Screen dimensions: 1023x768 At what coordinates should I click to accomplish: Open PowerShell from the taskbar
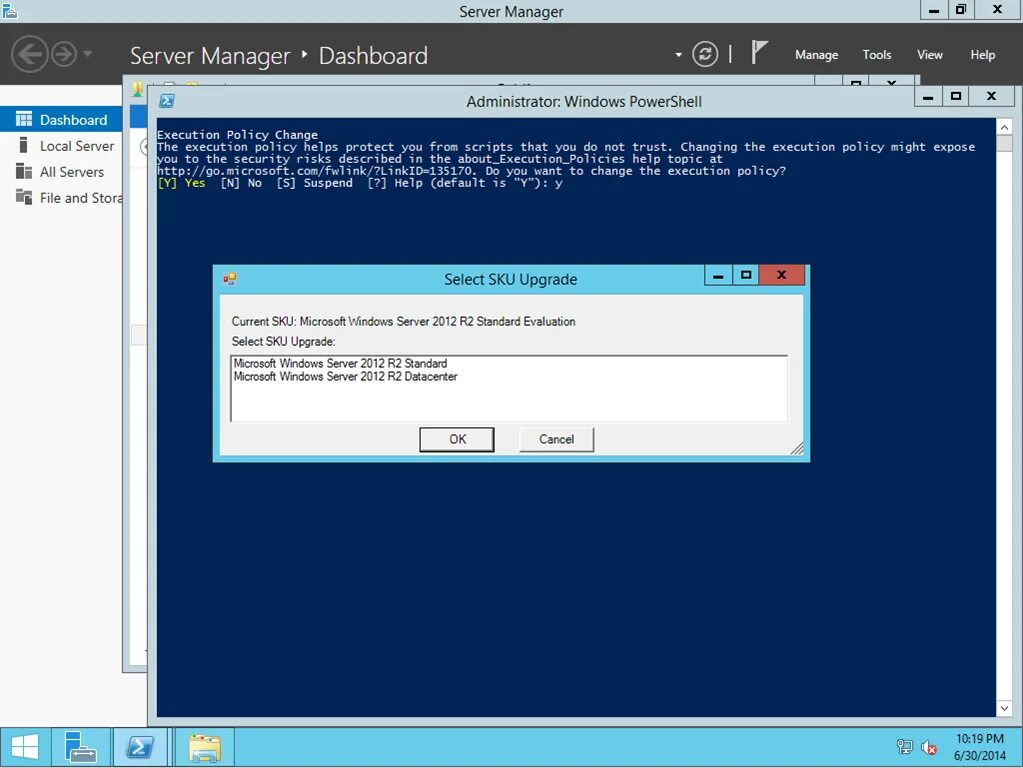pos(140,747)
